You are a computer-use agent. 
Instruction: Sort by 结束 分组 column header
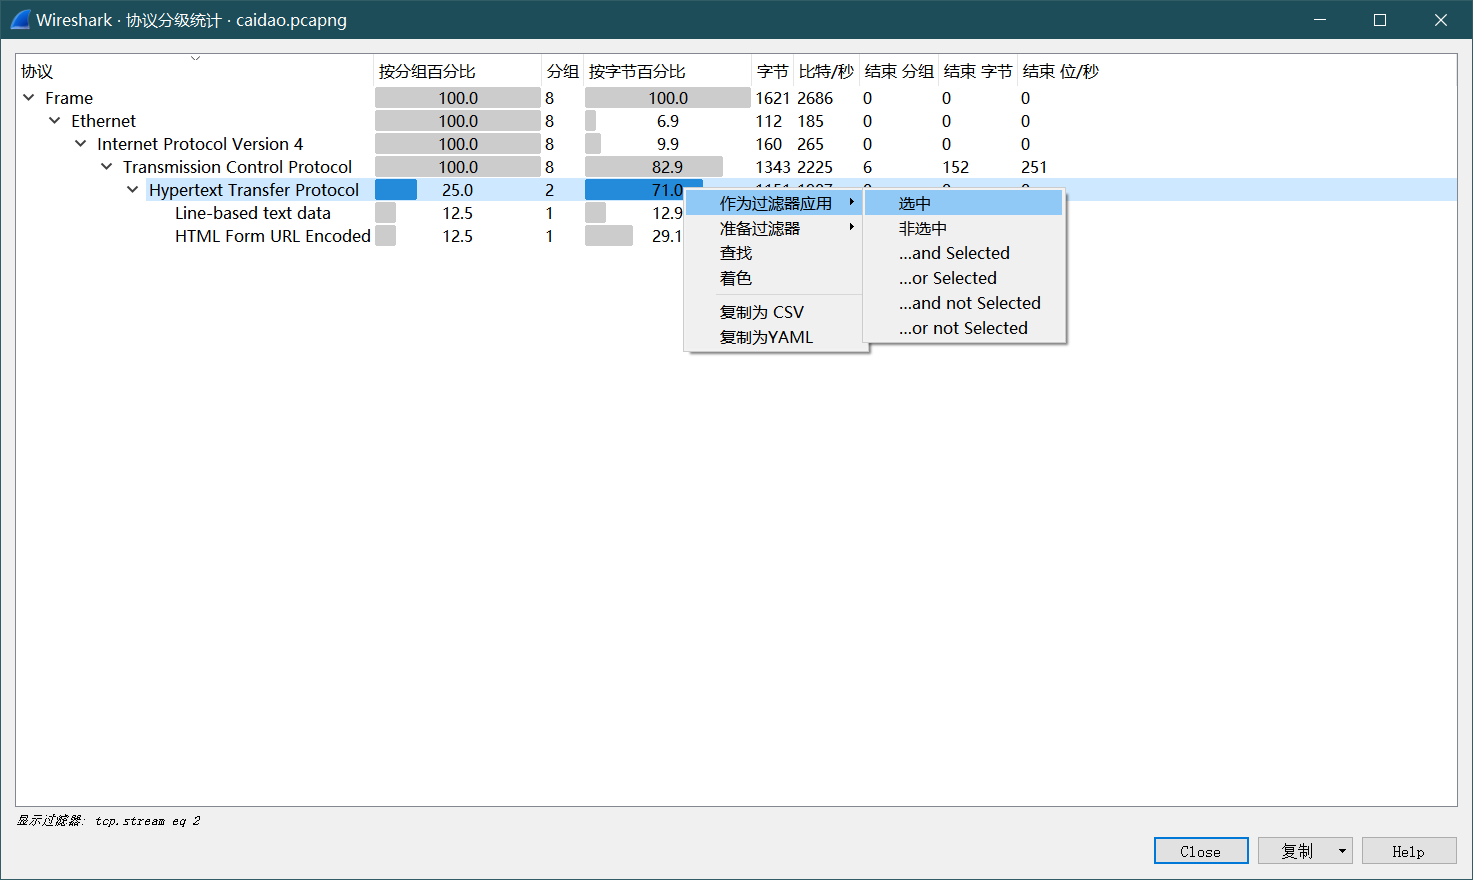(899, 72)
